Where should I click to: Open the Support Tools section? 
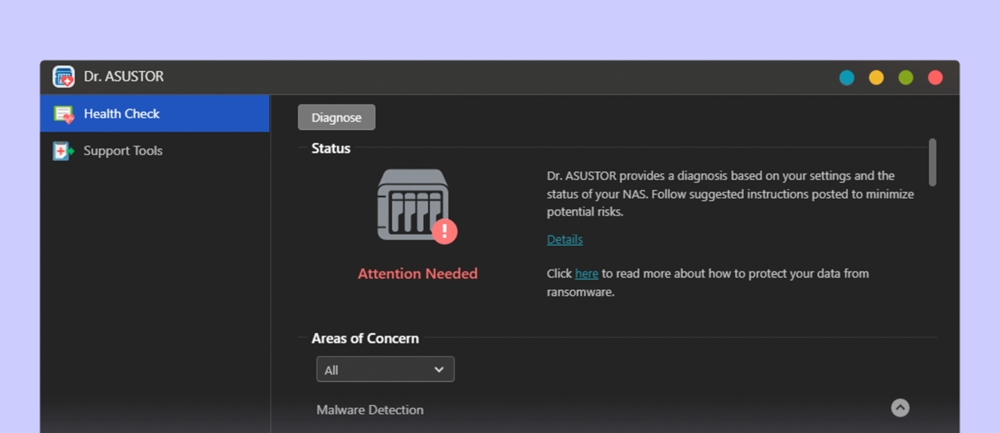tap(155, 151)
